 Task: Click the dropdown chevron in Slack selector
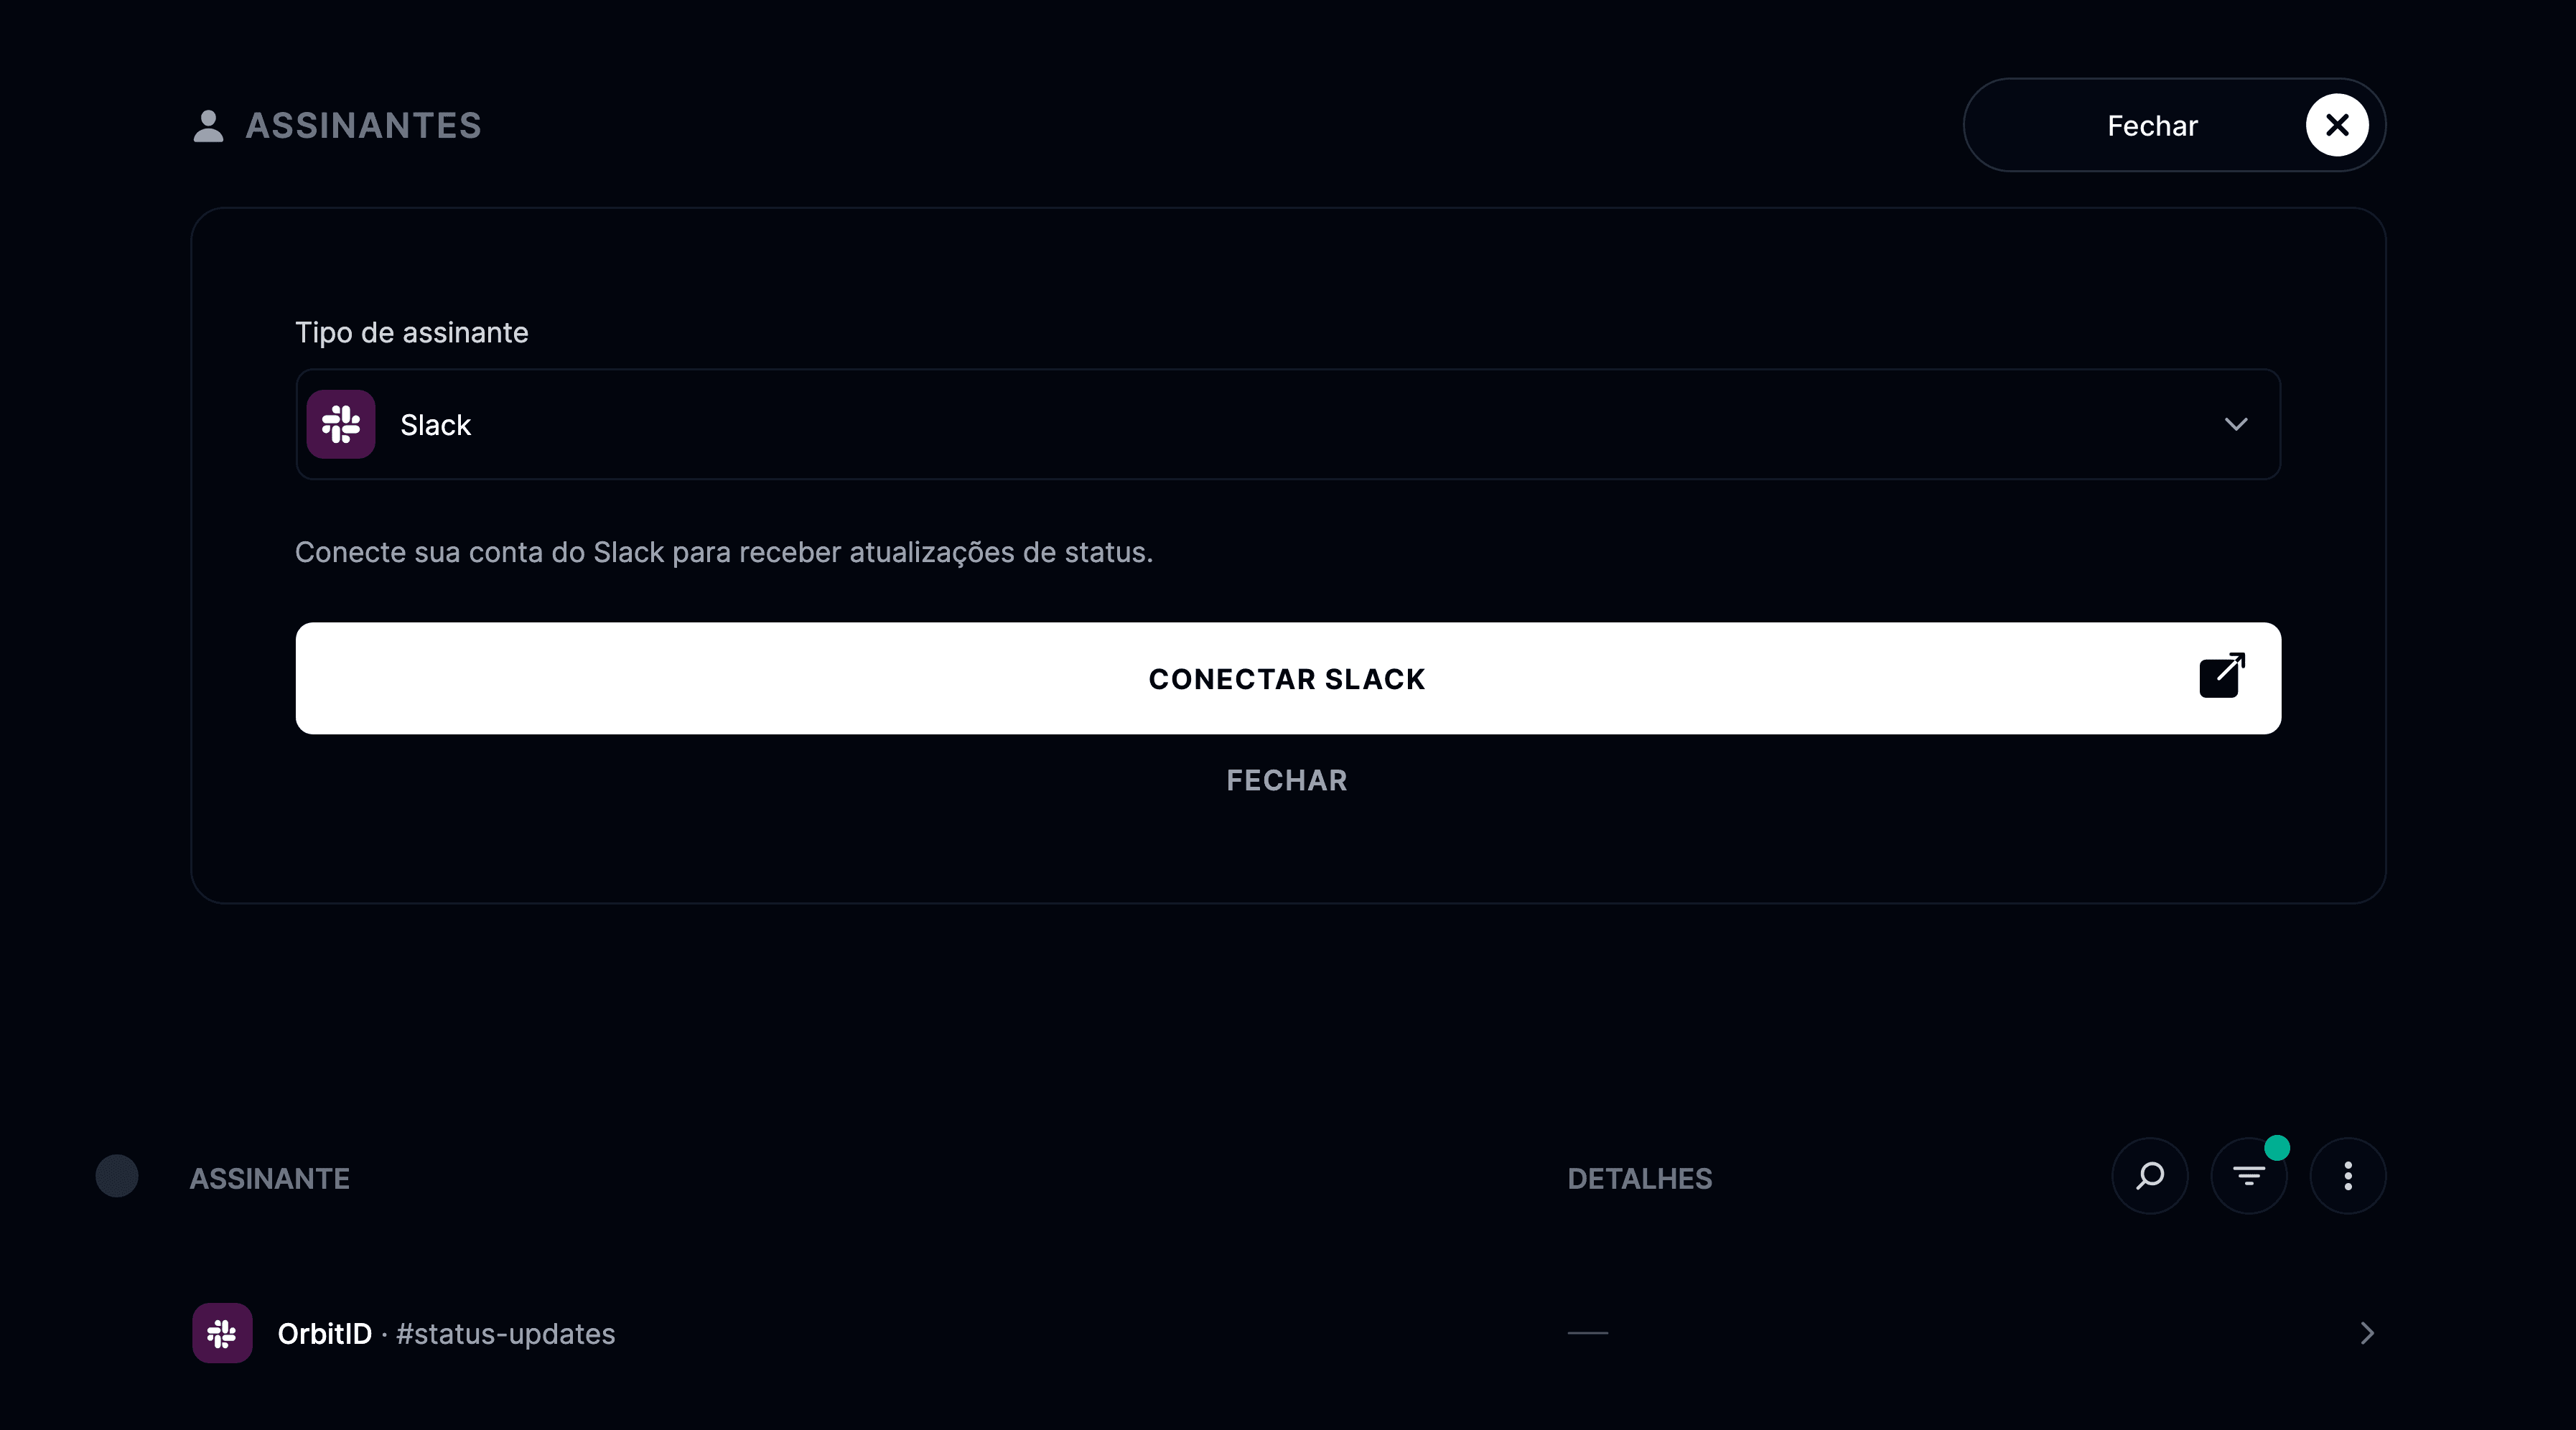pos(2236,424)
